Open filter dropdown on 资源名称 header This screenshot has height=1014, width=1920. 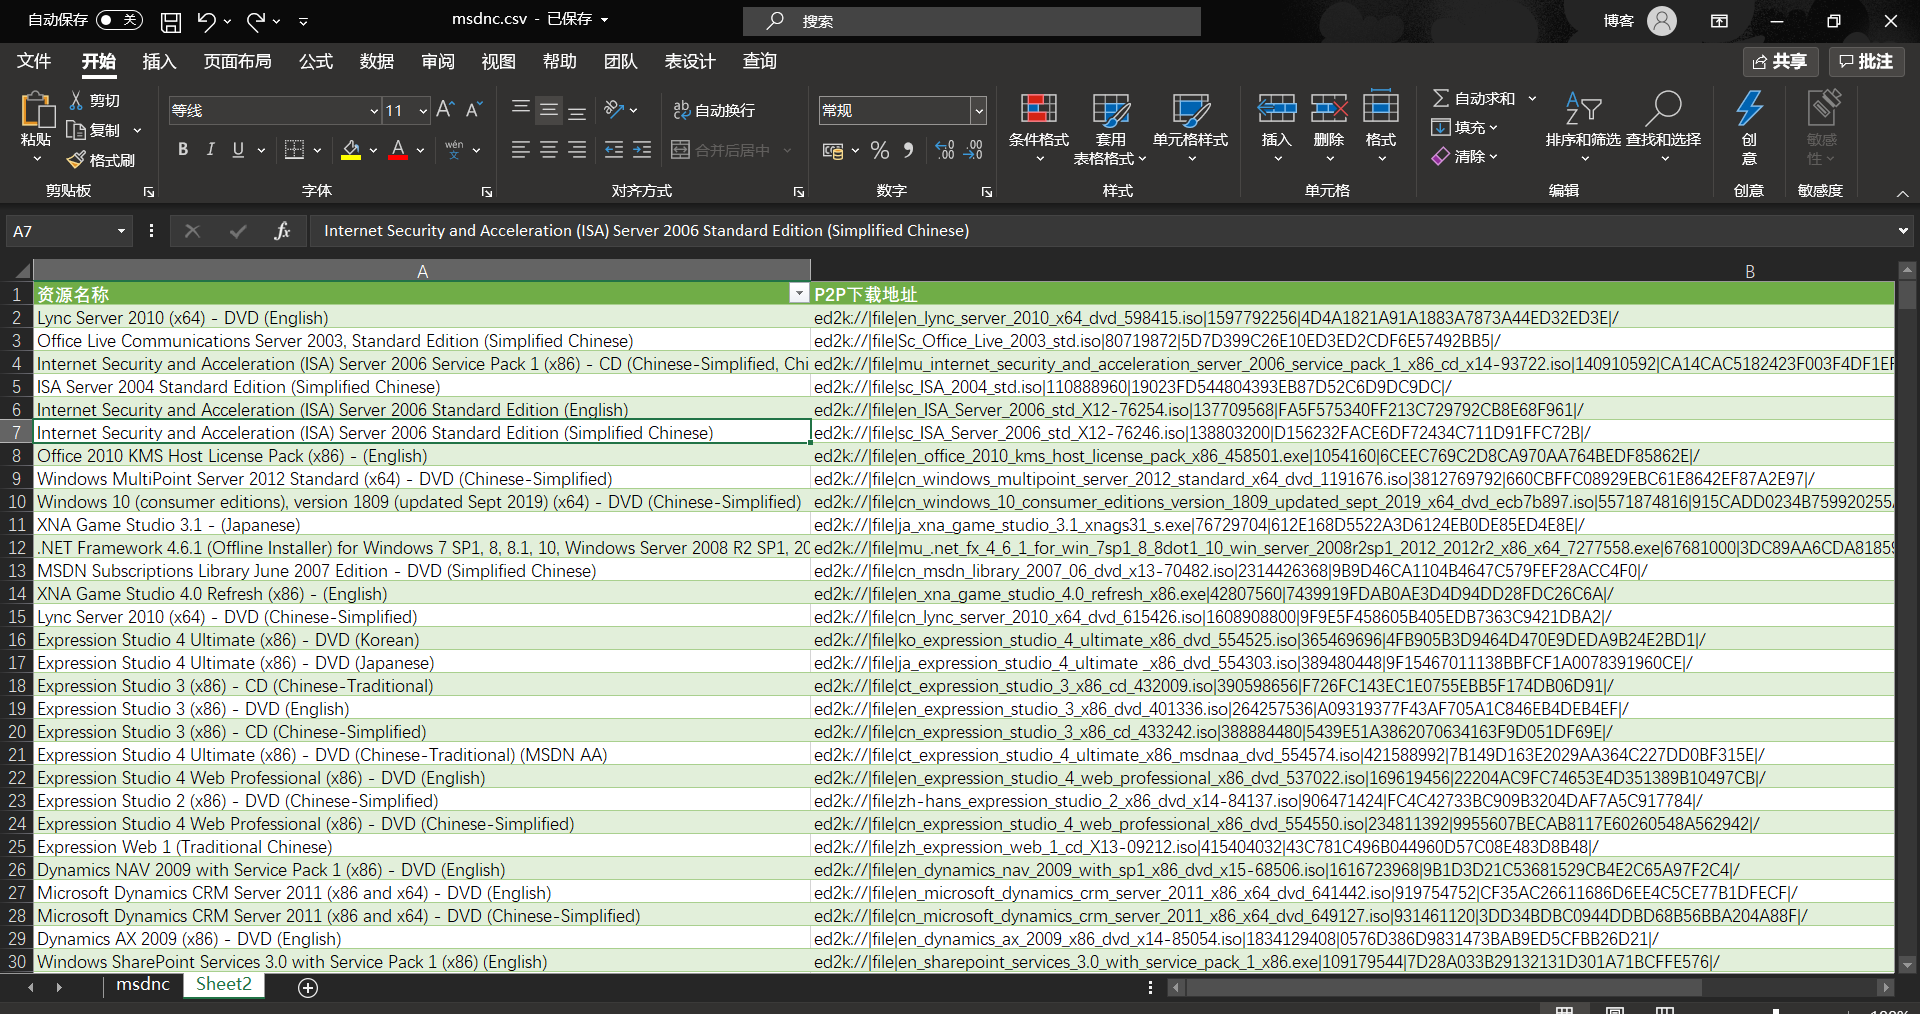798,293
